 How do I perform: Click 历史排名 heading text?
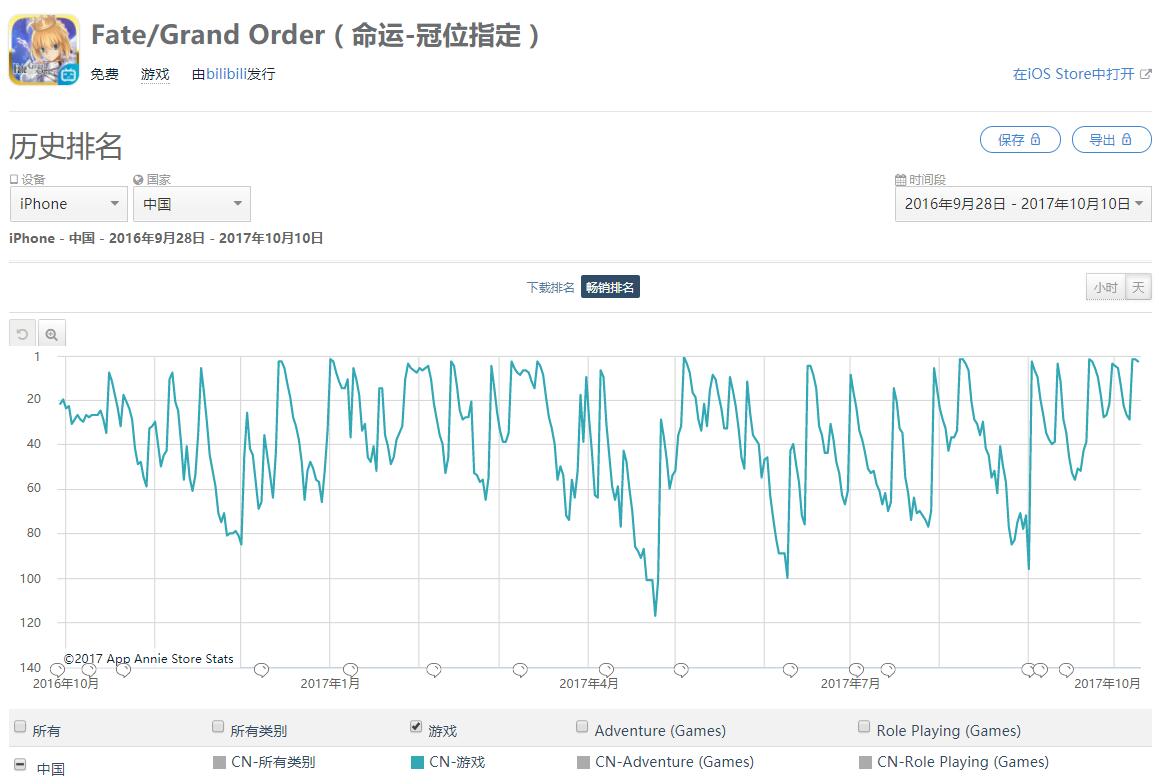pos(66,146)
